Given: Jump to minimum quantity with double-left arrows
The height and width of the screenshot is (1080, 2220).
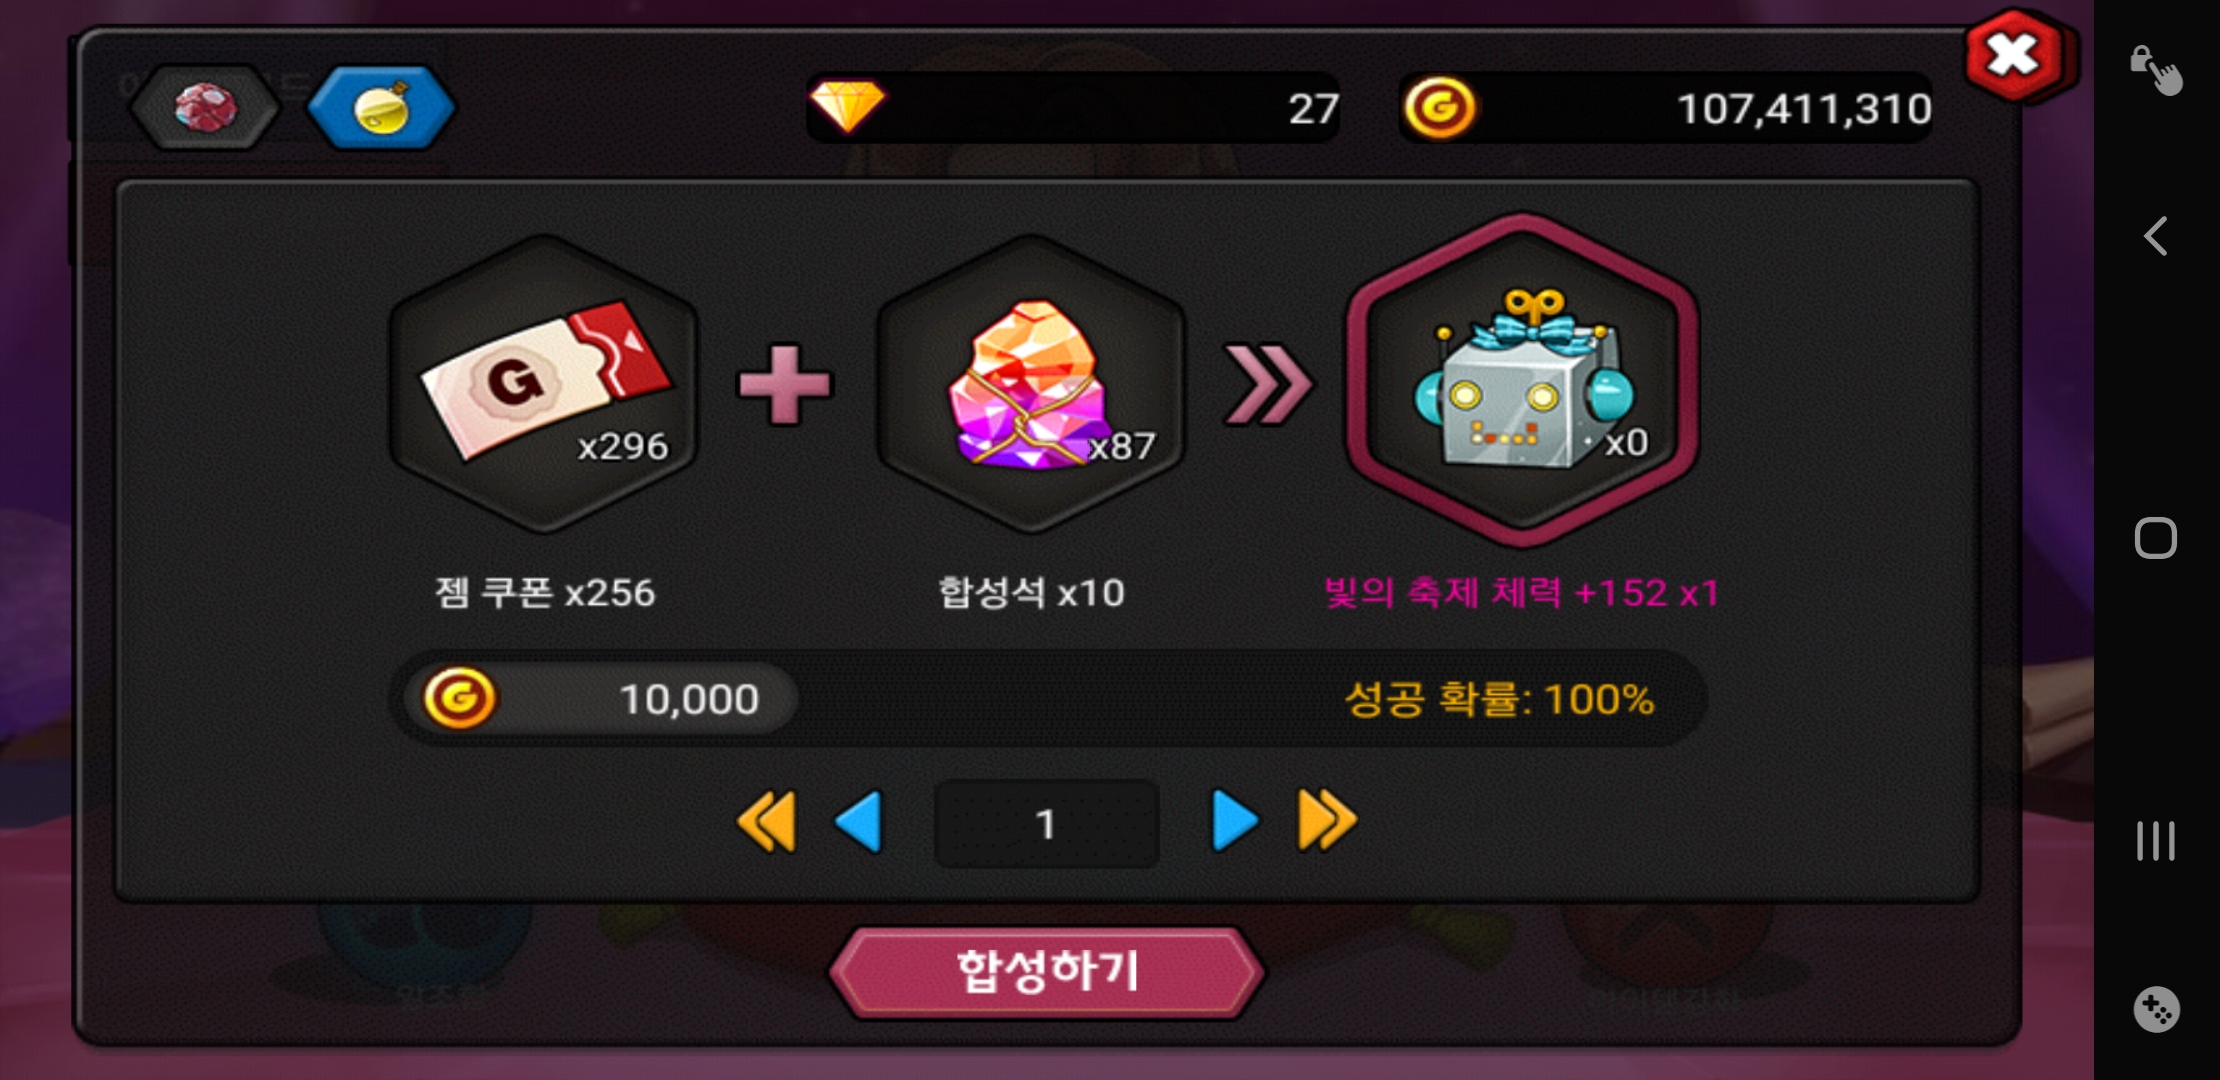Looking at the screenshot, I should 767,822.
